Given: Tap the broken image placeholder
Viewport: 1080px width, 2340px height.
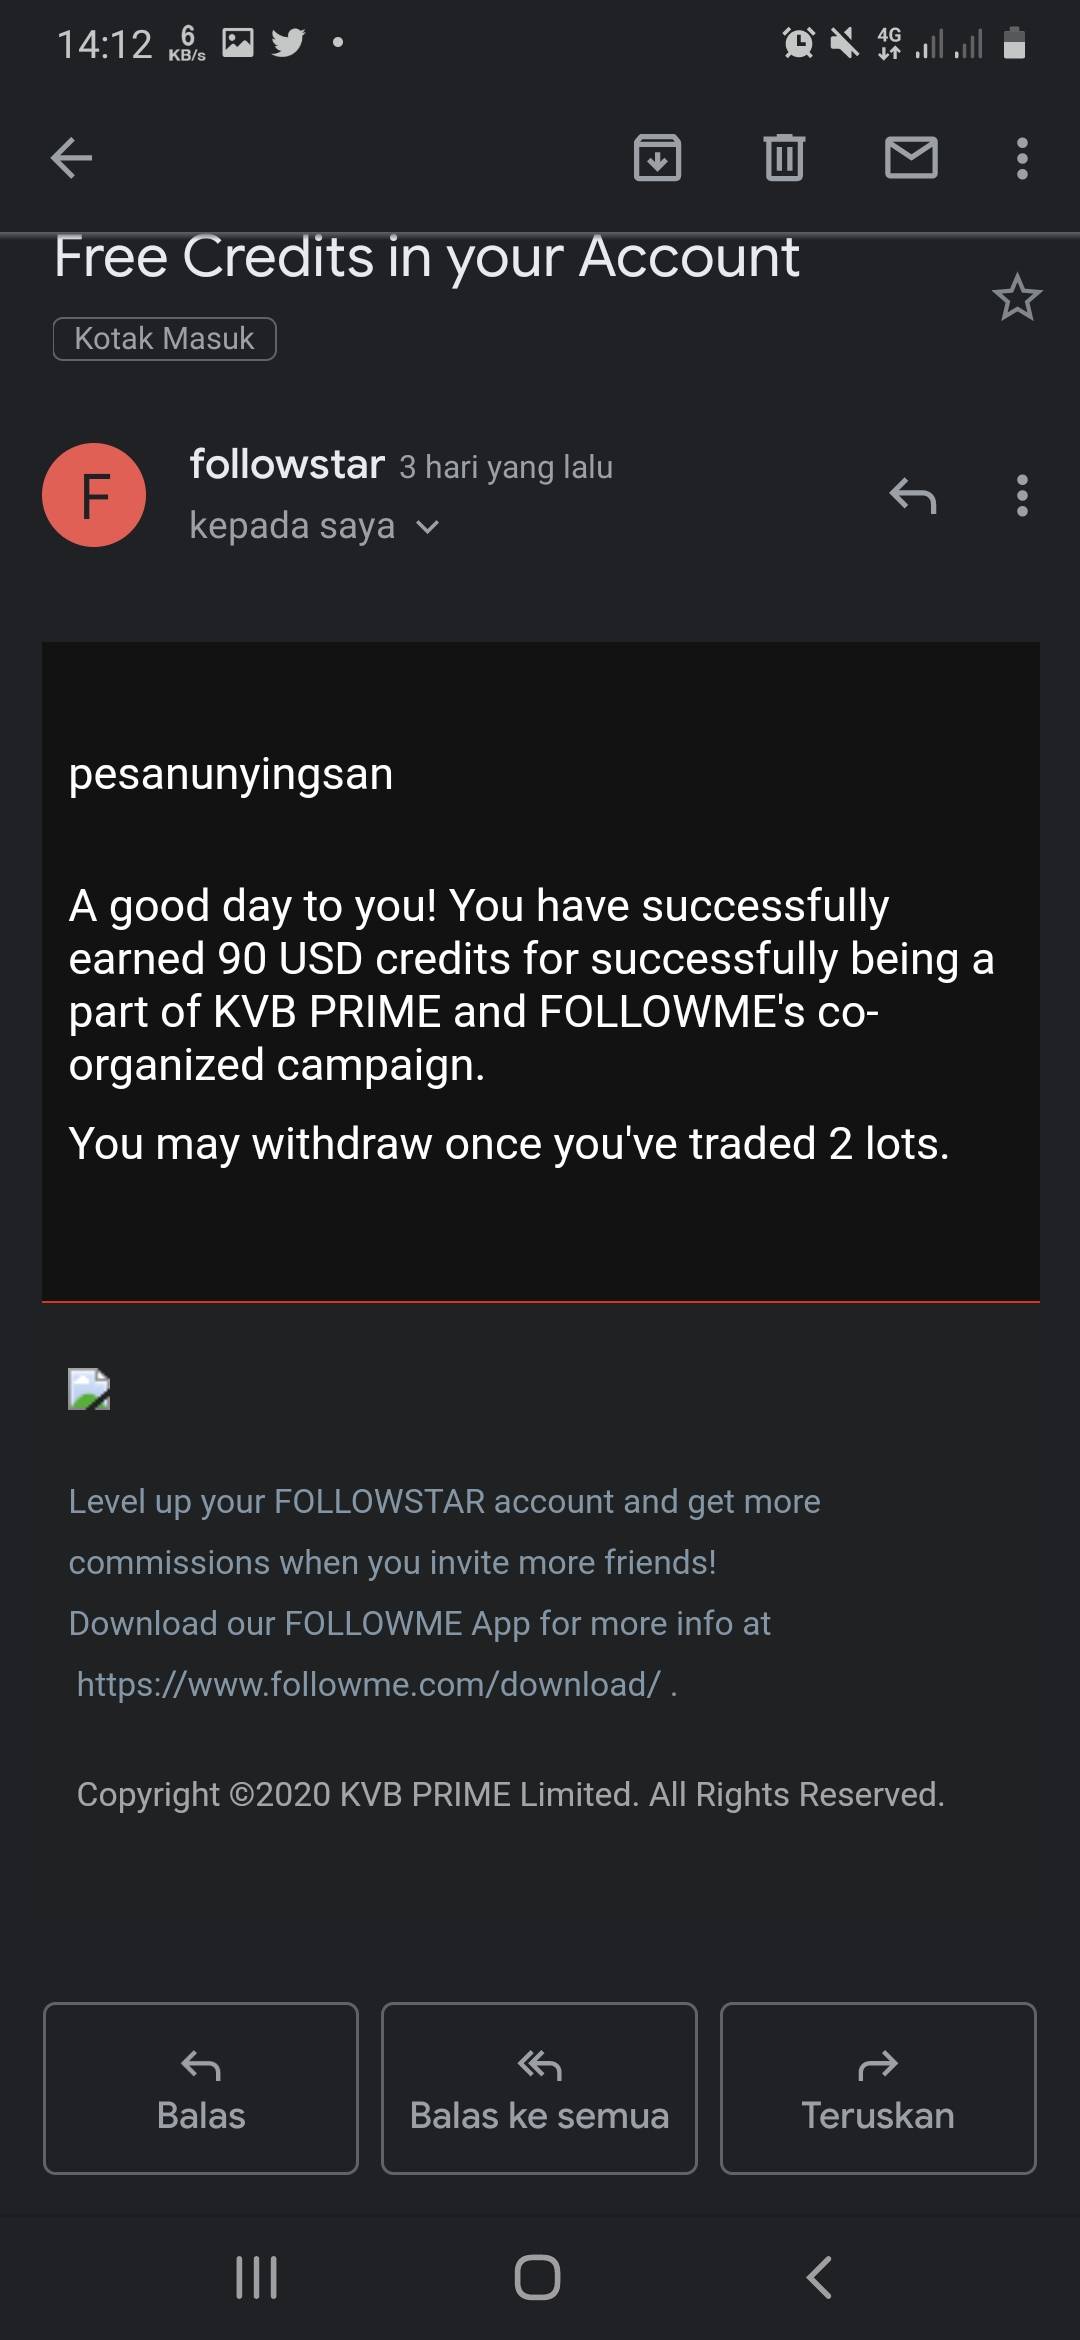Looking at the screenshot, I should (x=89, y=1389).
